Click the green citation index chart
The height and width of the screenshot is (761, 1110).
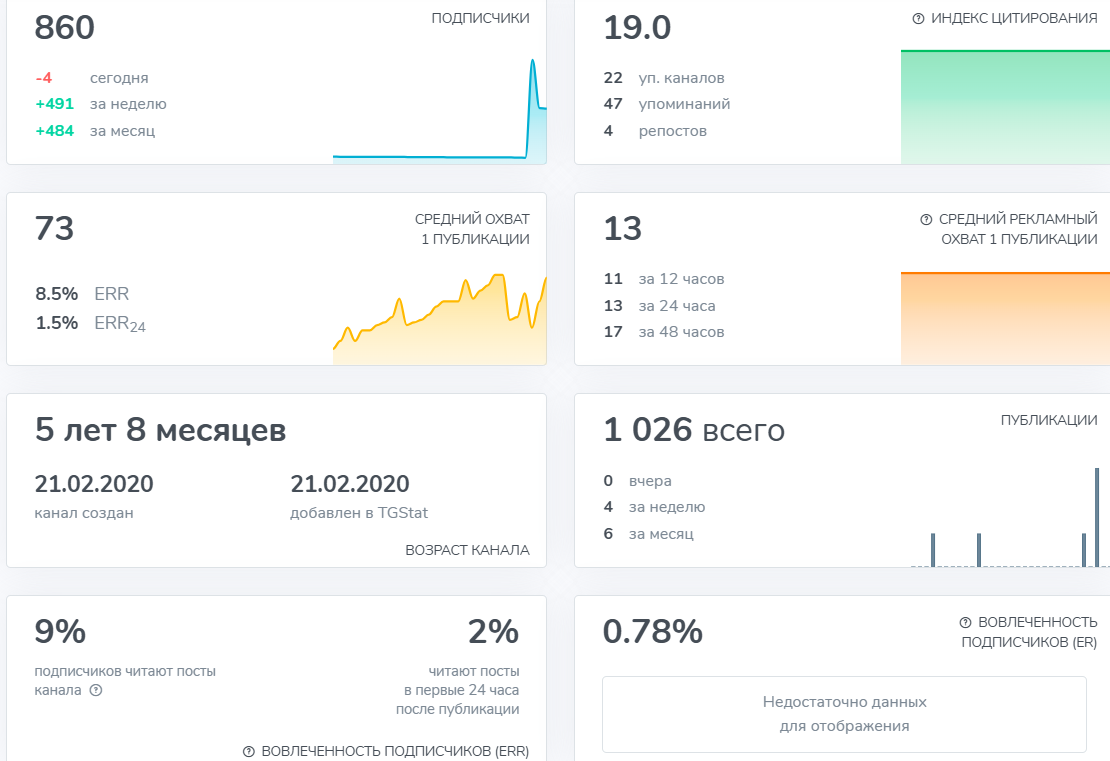tap(1005, 107)
